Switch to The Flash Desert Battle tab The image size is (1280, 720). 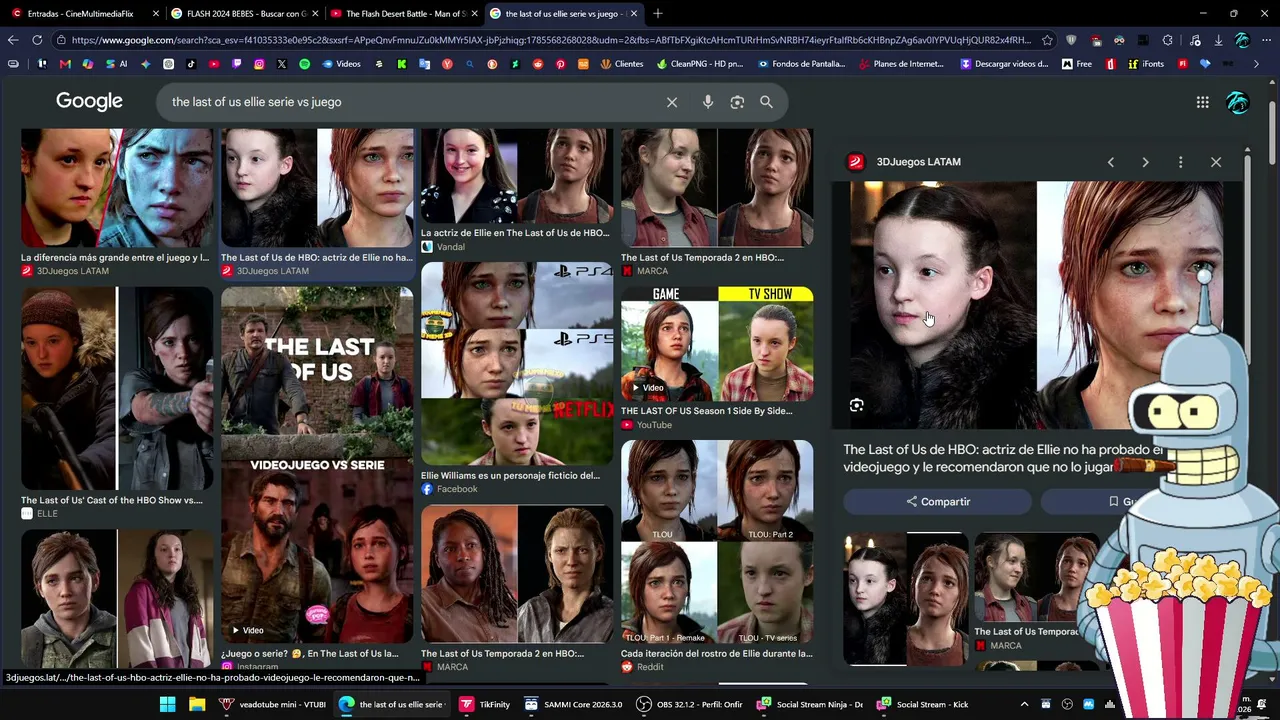(404, 14)
